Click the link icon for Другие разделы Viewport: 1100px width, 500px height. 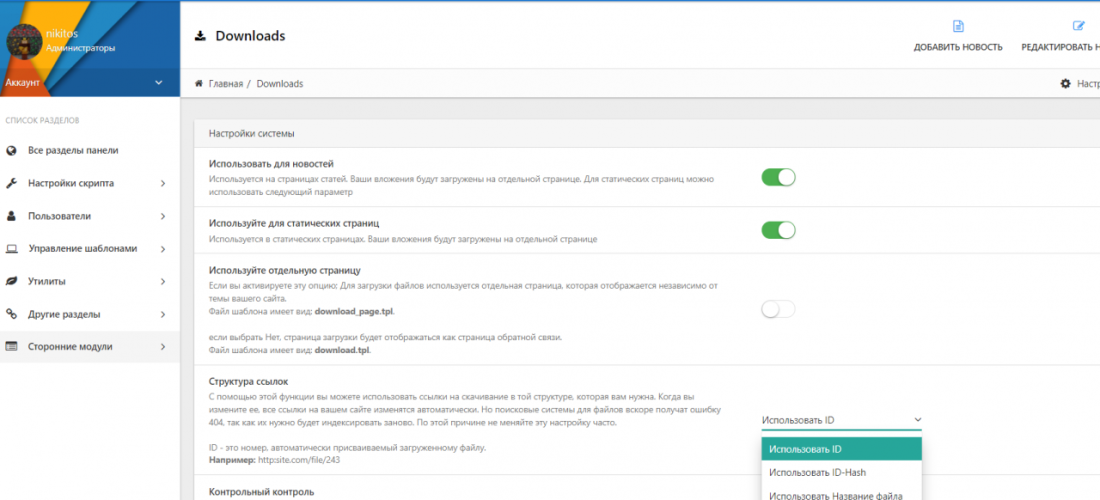click(12, 314)
